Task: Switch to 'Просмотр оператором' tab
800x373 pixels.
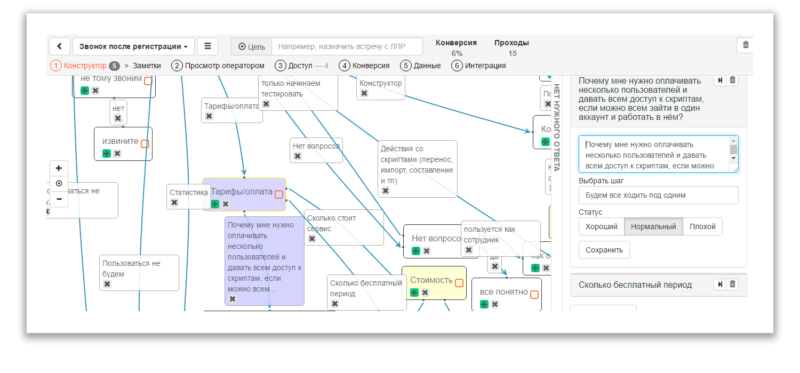Action: pyautogui.click(x=218, y=65)
